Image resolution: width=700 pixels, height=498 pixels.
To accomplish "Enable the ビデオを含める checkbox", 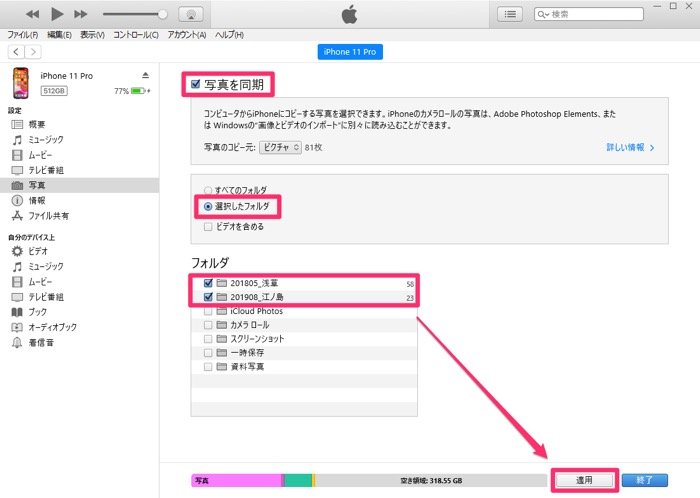I will [208, 227].
